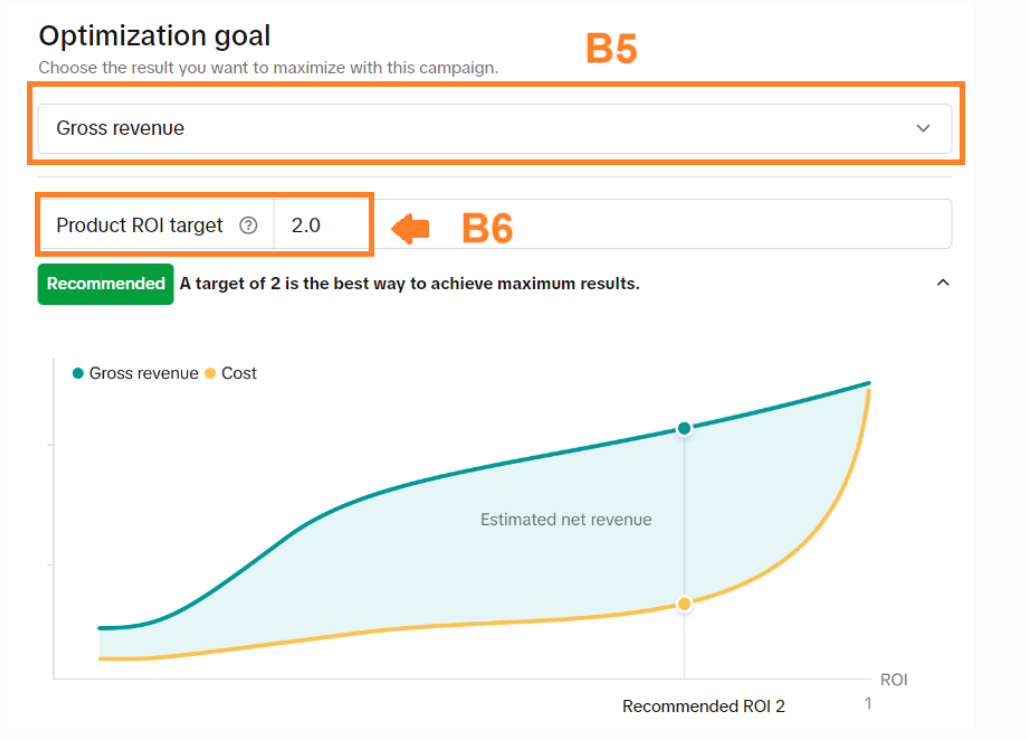1028x739 pixels.
Task: Click the green Recommended badge
Action: click(105, 284)
